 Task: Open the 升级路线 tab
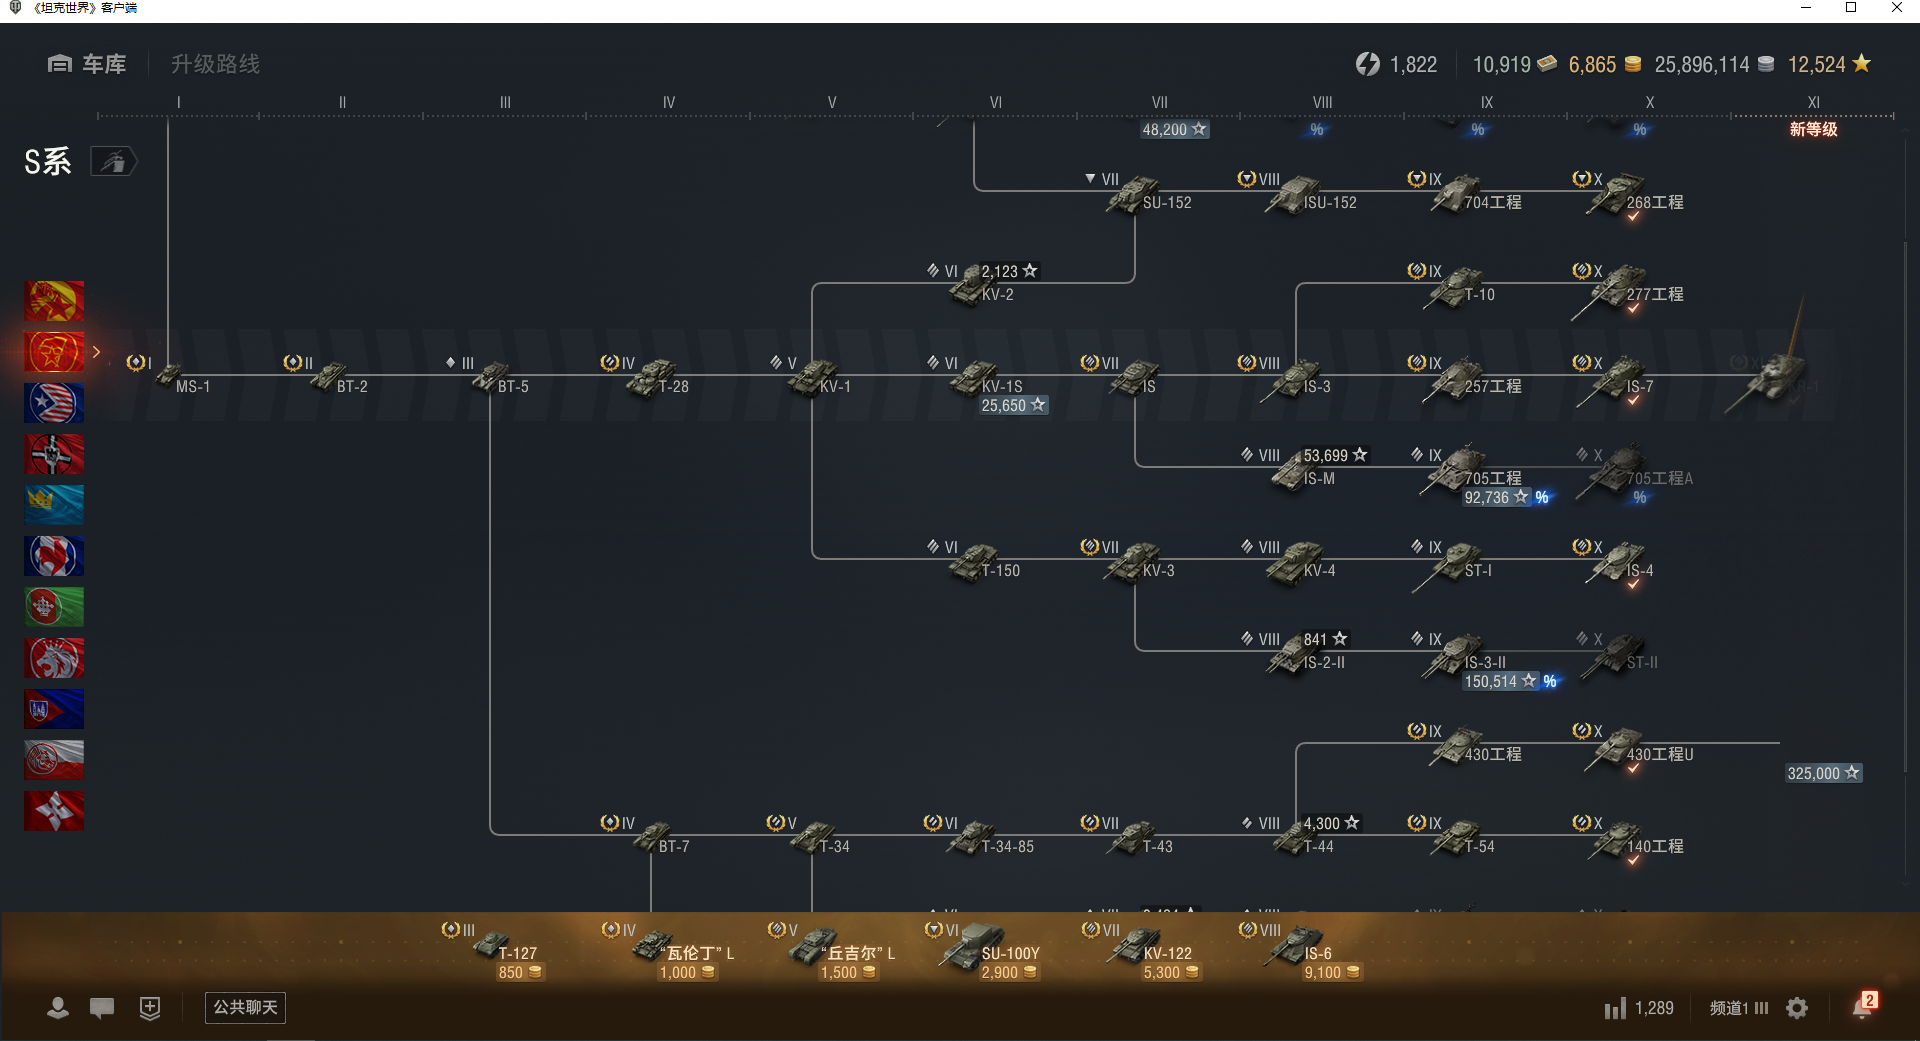[215, 64]
